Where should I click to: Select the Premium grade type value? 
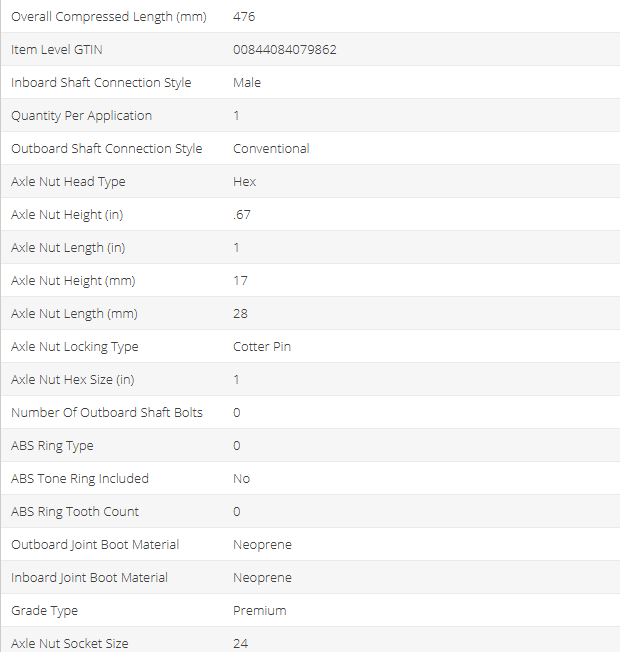point(260,611)
